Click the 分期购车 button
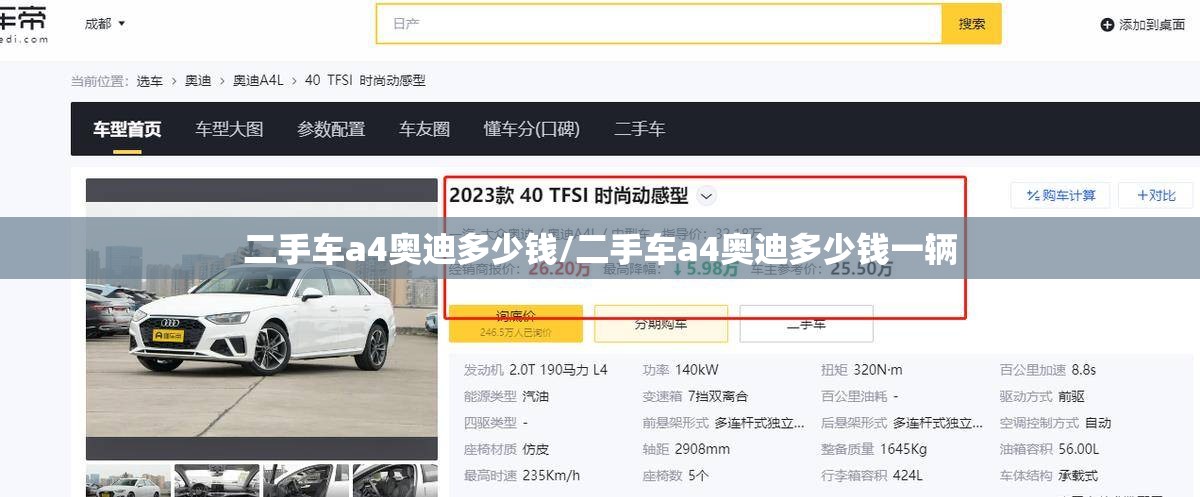 coord(661,323)
